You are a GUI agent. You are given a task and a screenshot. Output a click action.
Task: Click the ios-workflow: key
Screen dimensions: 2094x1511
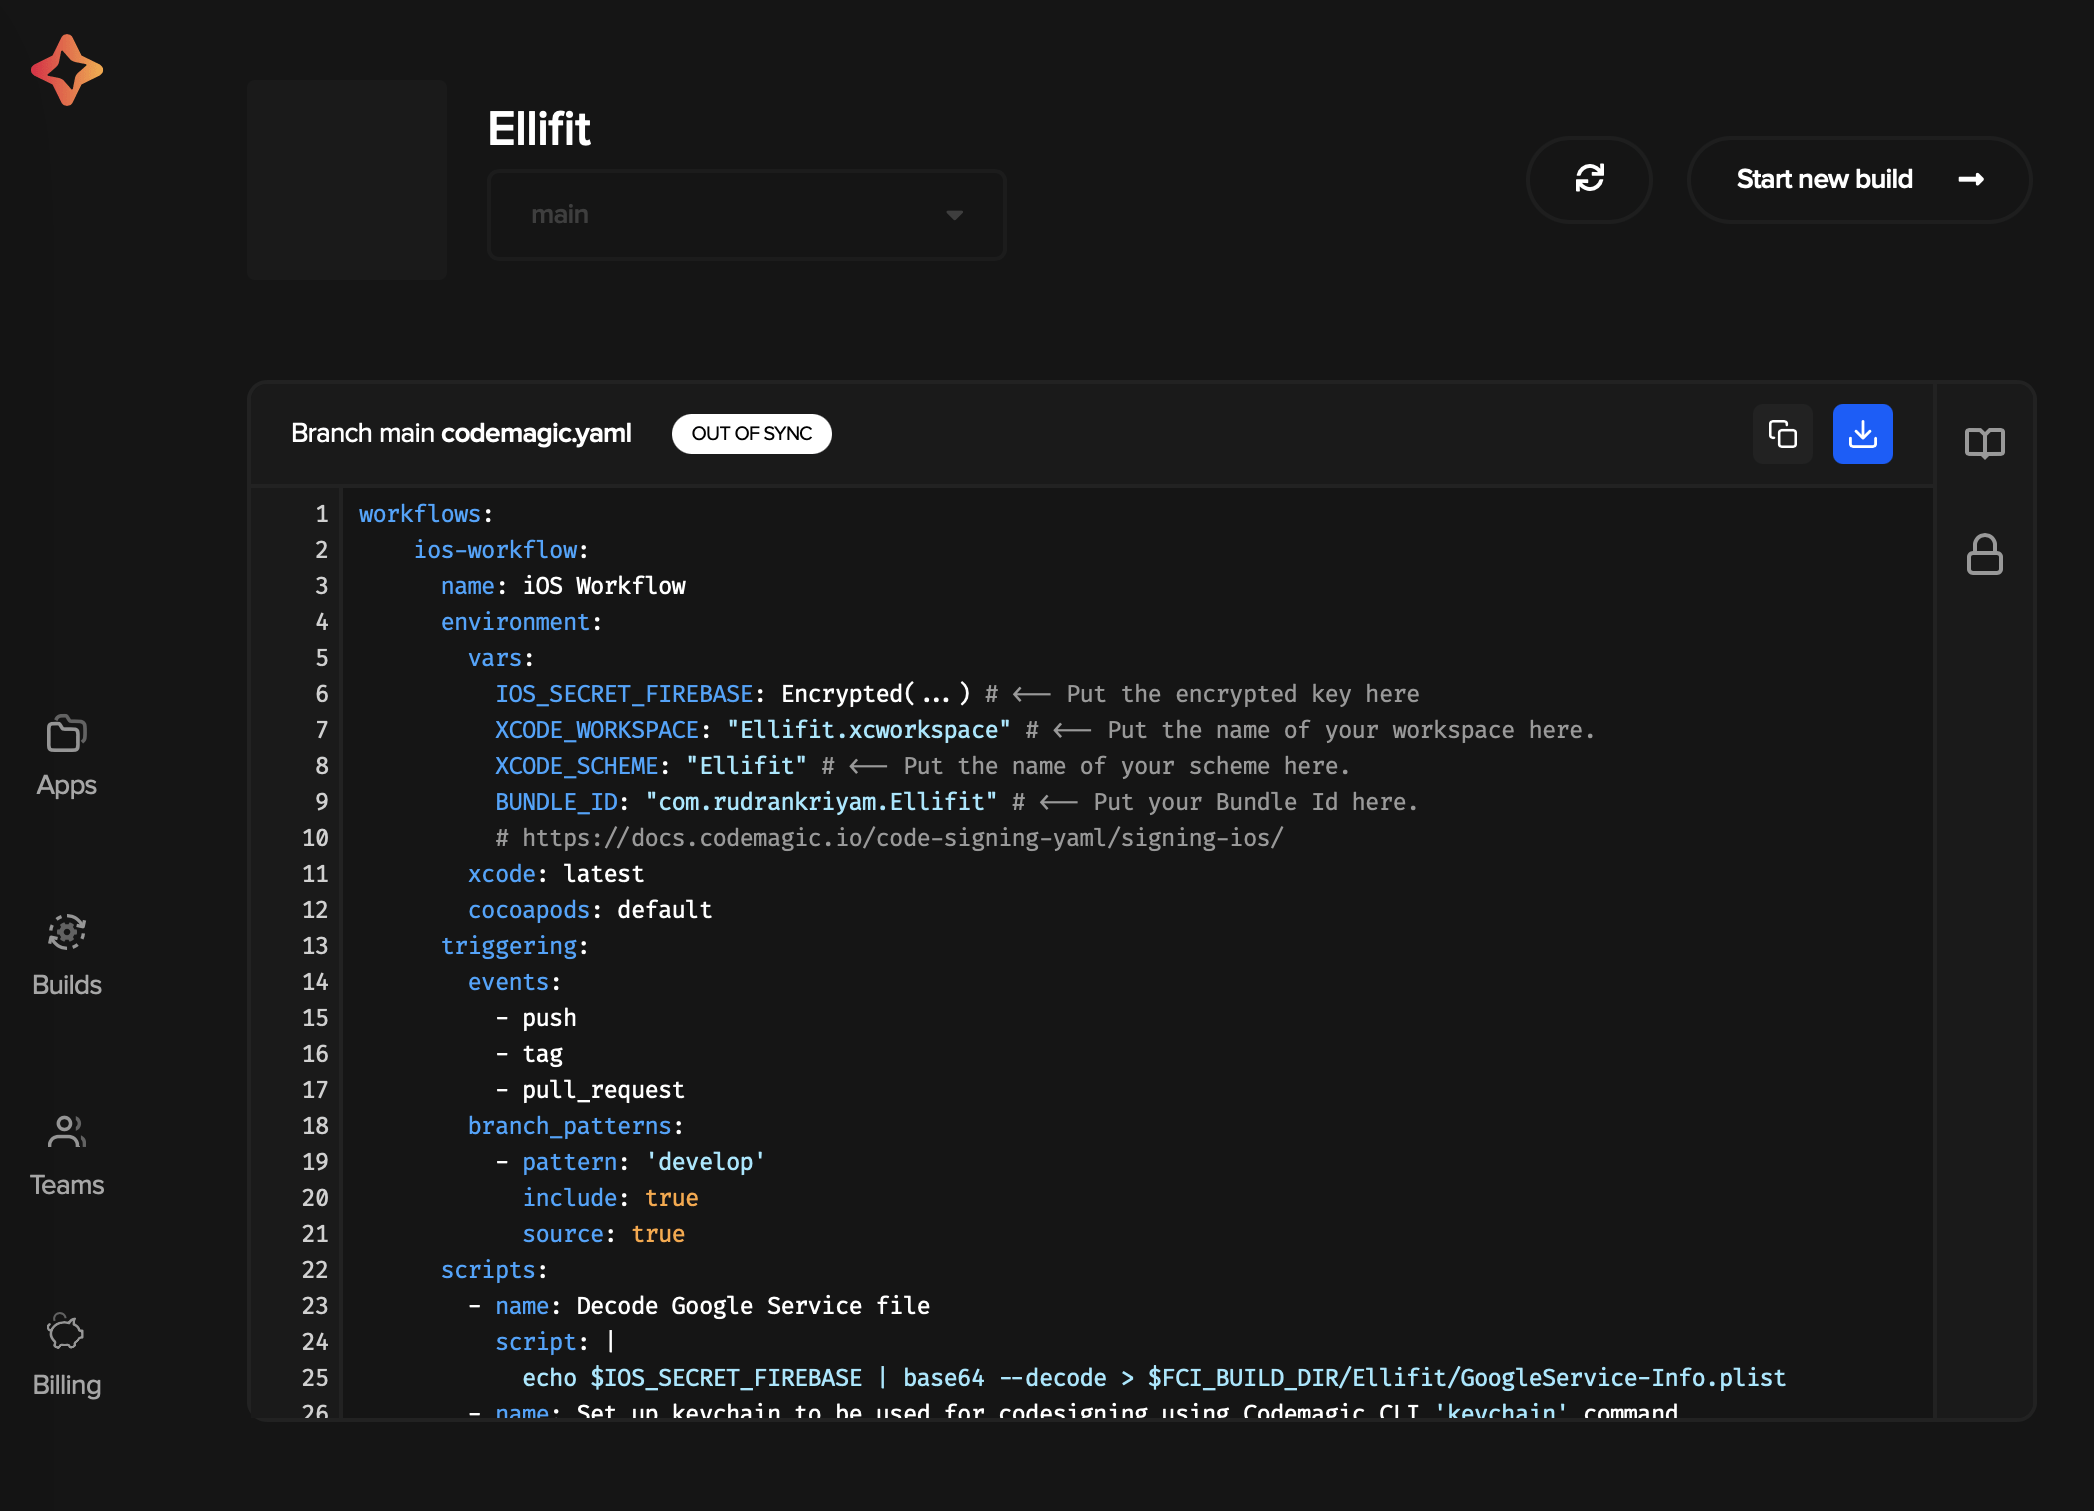point(501,550)
